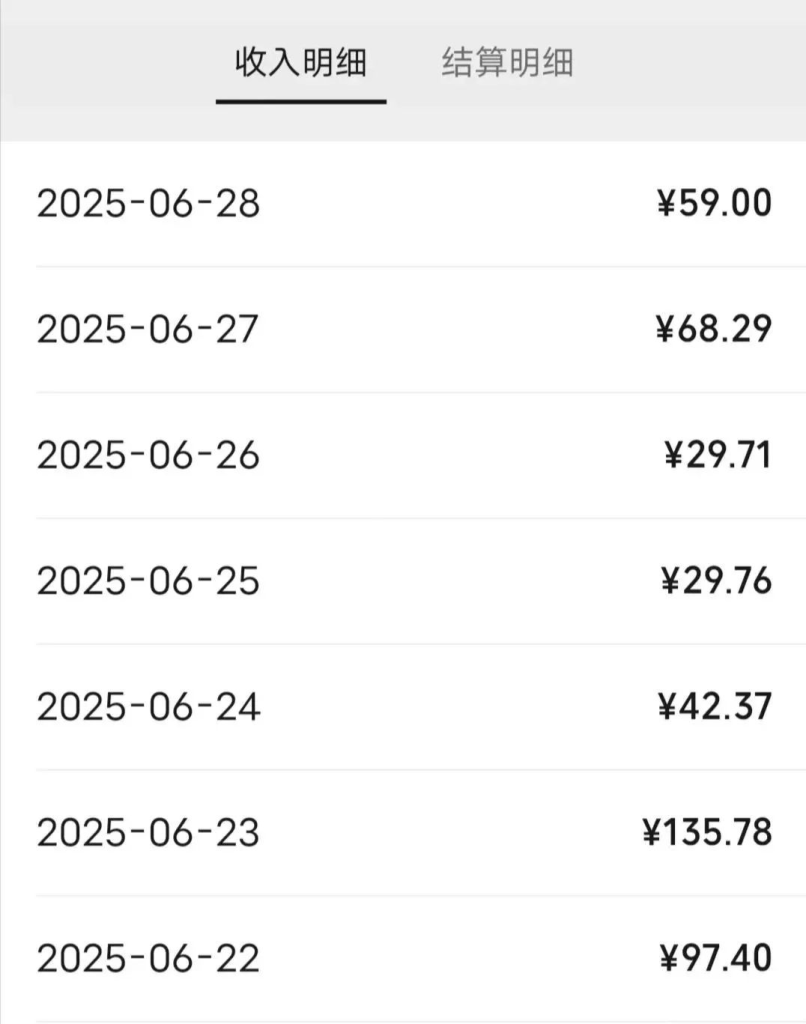The image size is (806, 1024).
Task: View the 2025-06-25 income entry
Action: click(x=148, y=582)
